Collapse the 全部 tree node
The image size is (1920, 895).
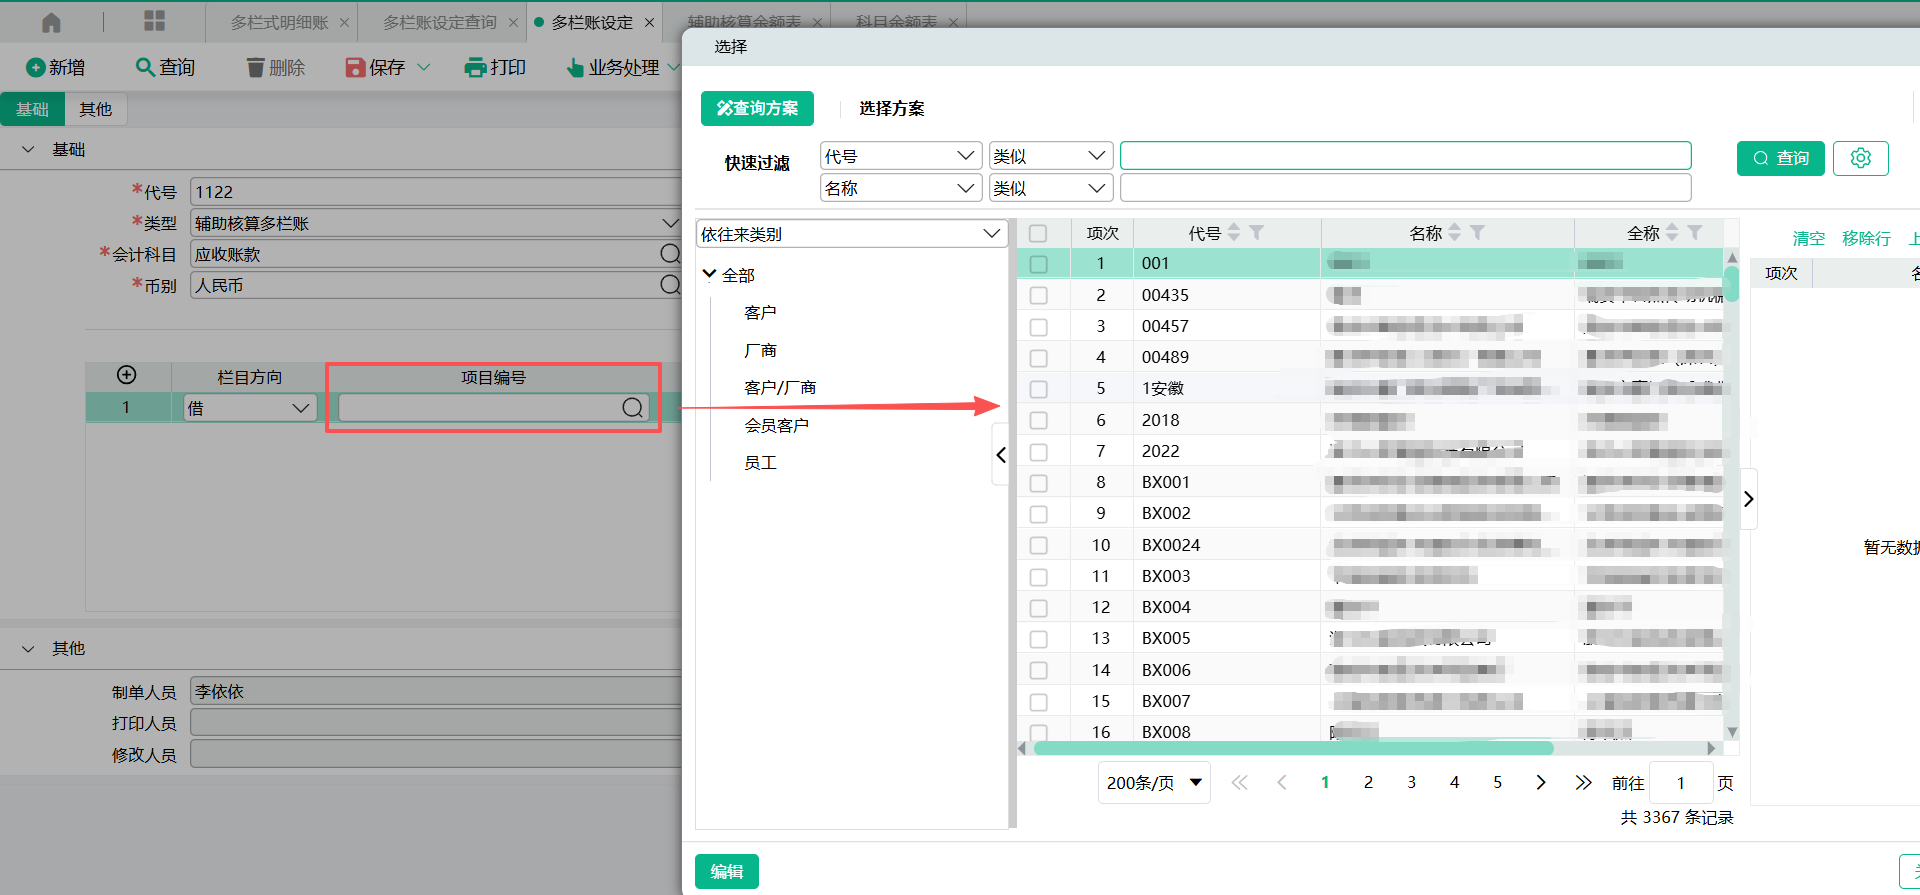pos(709,274)
